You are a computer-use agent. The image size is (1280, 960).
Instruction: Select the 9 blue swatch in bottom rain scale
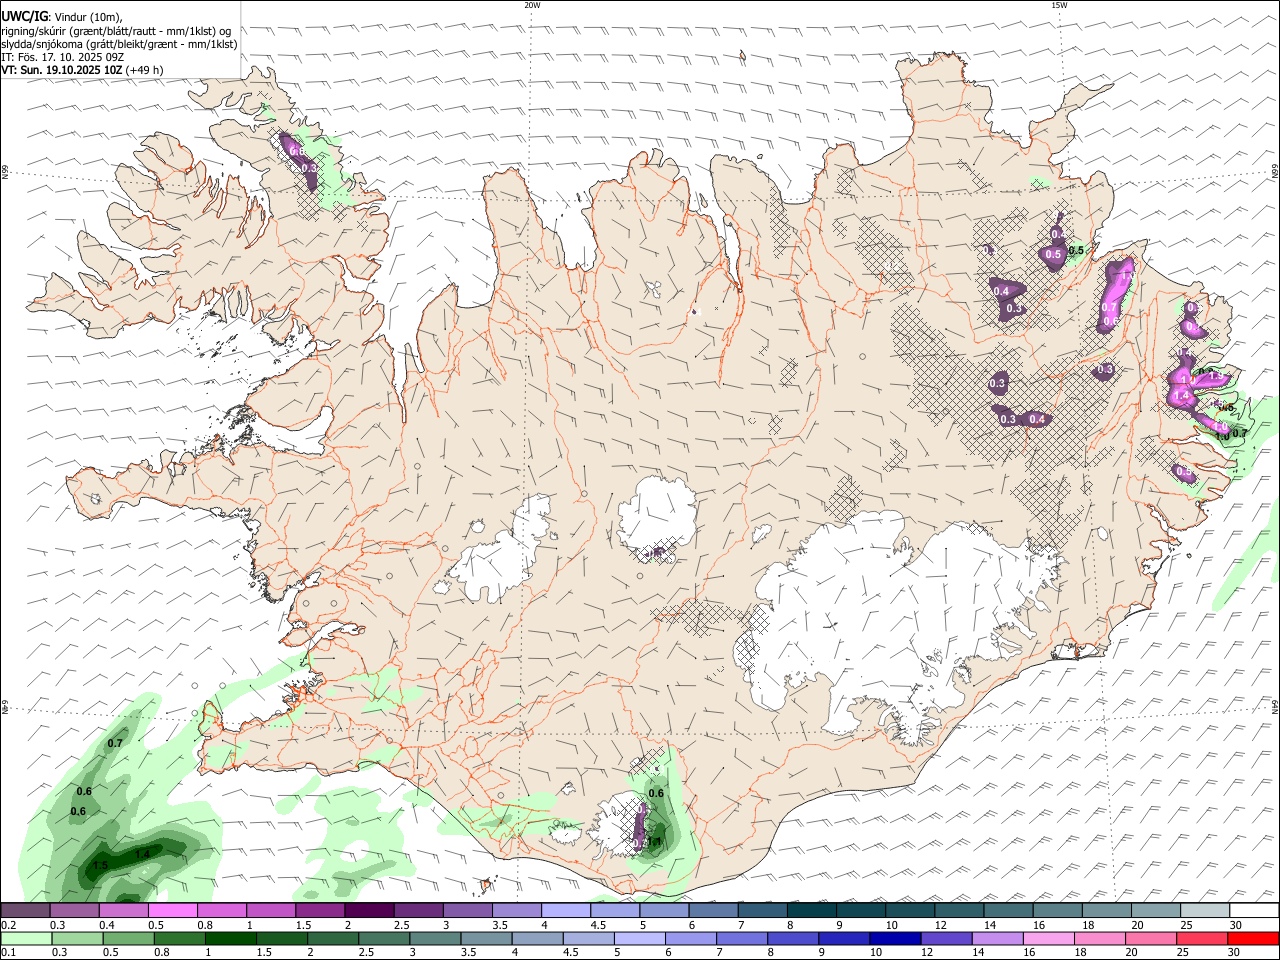(x=844, y=939)
